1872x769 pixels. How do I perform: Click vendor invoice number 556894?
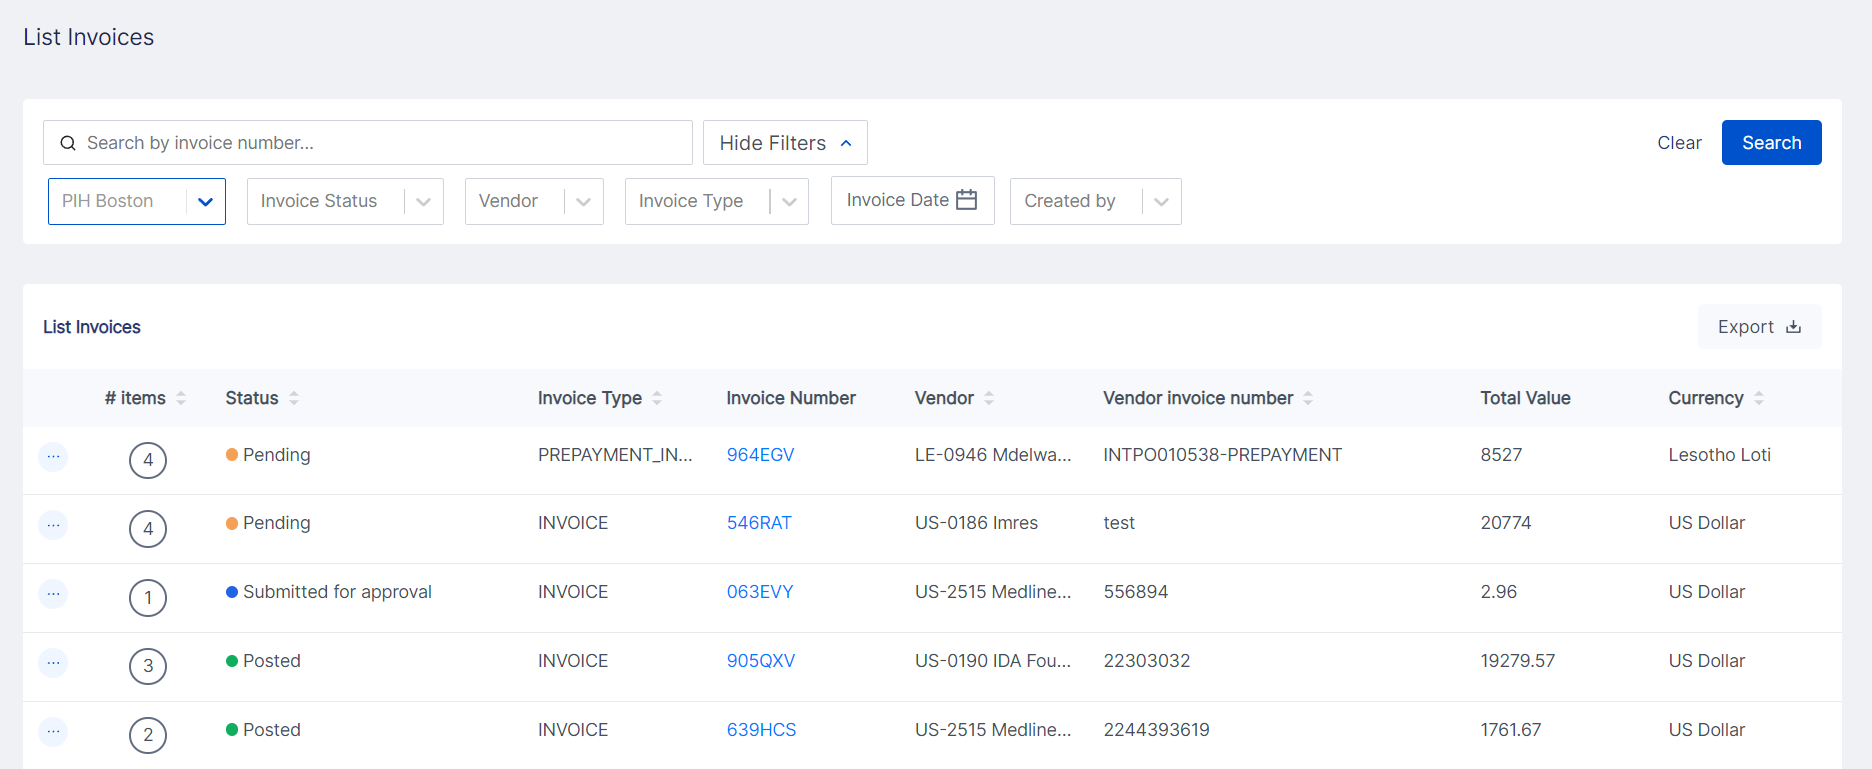tap(1135, 592)
